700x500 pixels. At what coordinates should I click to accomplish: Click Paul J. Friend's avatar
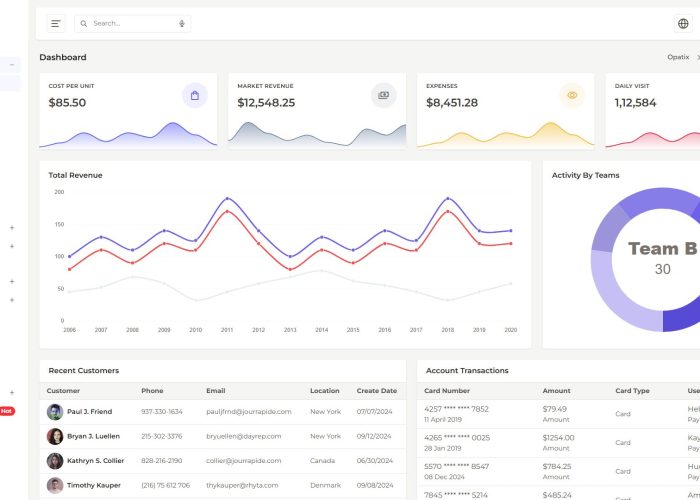[x=55, y=412]
